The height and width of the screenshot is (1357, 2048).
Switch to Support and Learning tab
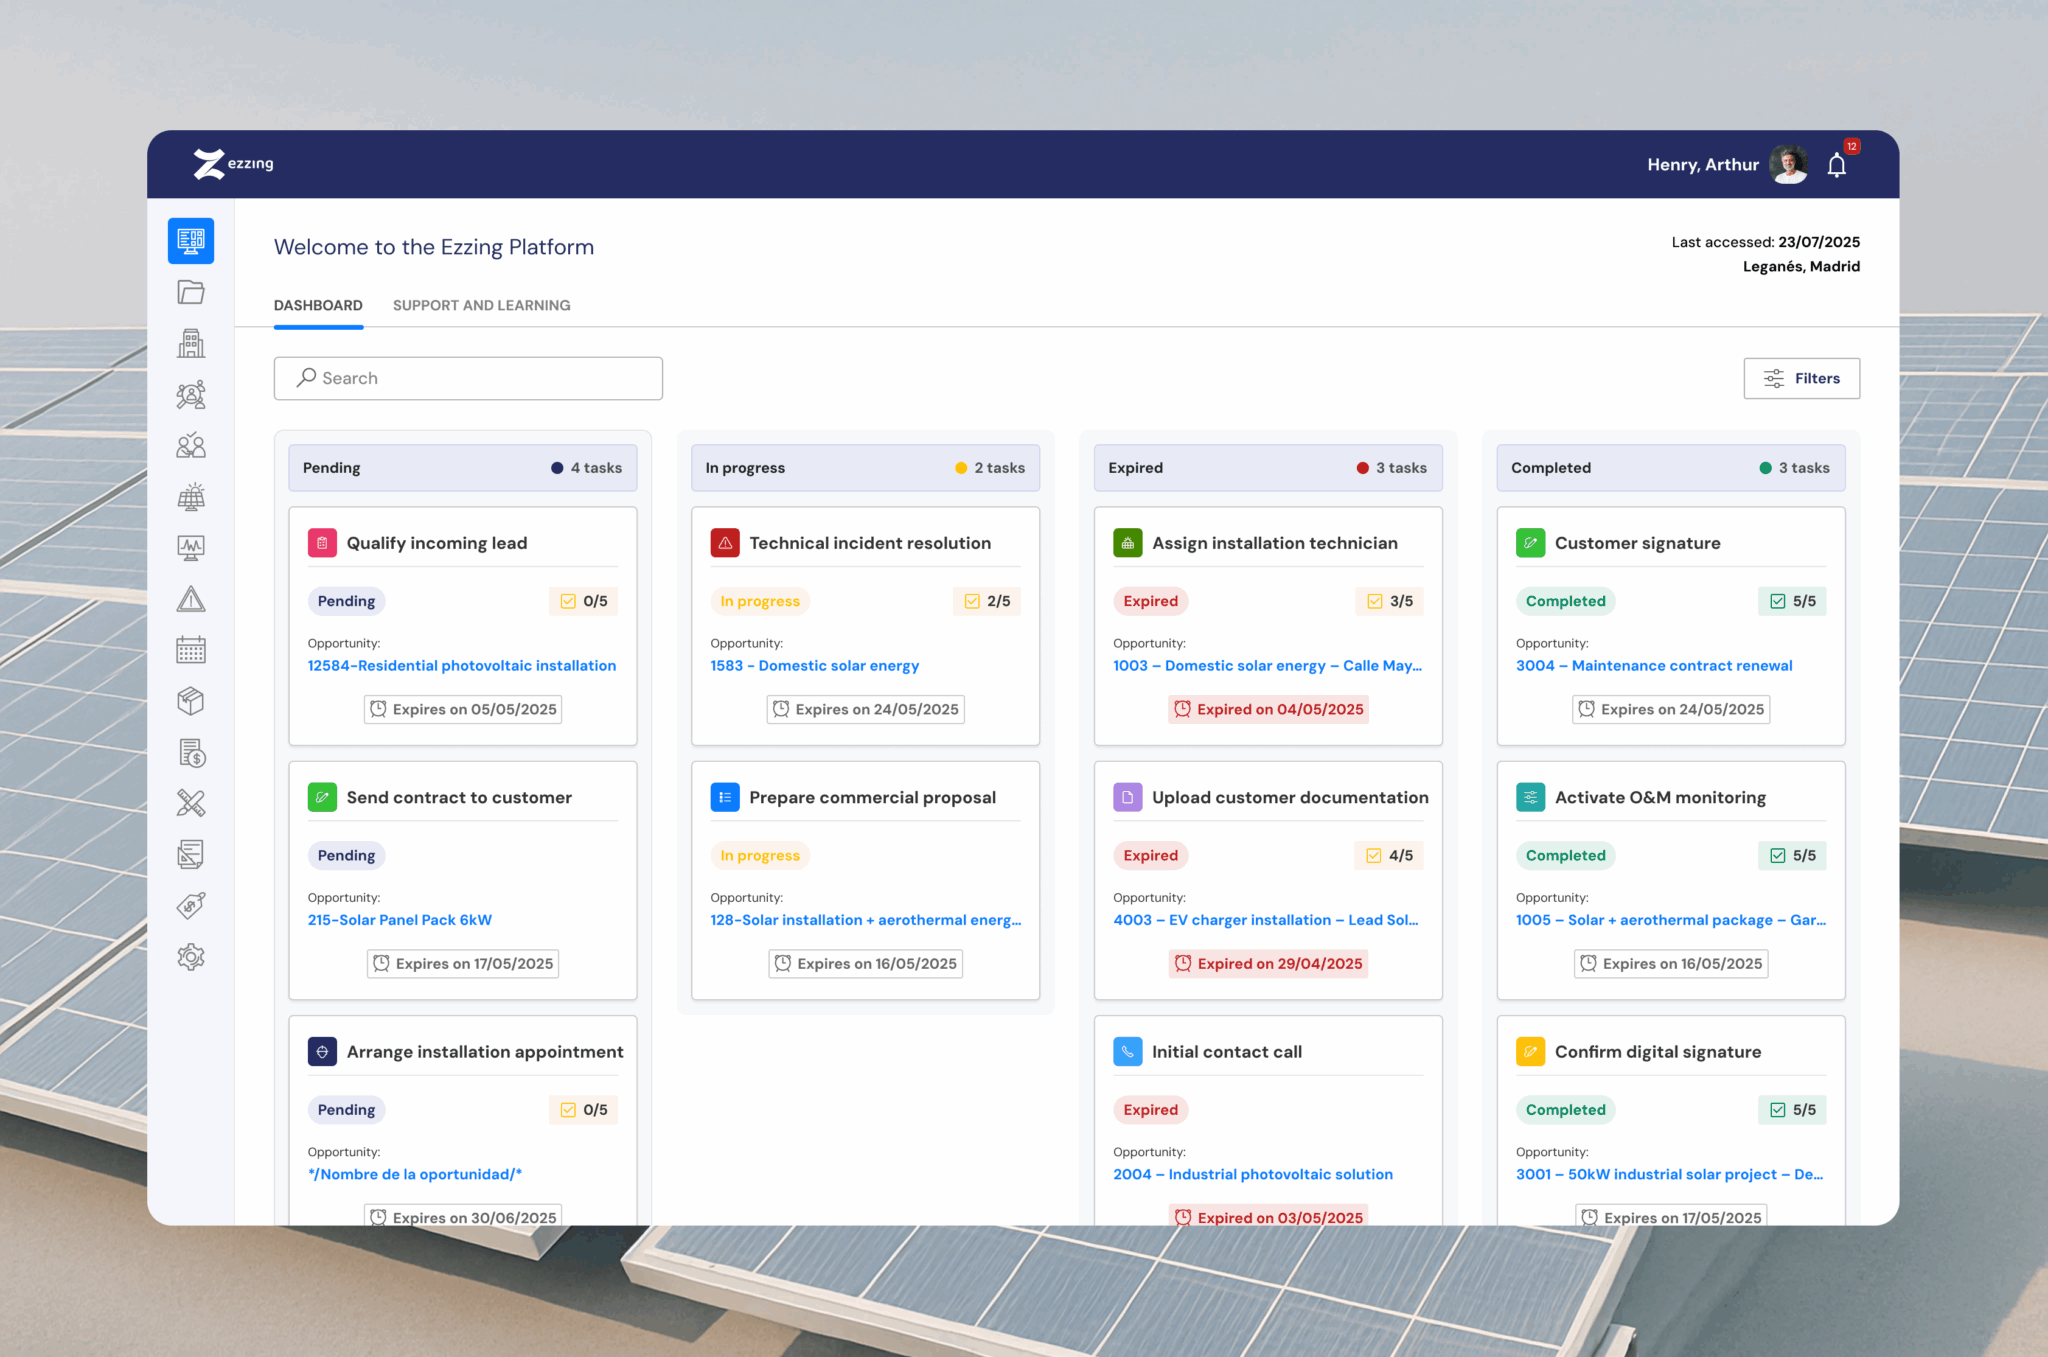click(481, 305)
